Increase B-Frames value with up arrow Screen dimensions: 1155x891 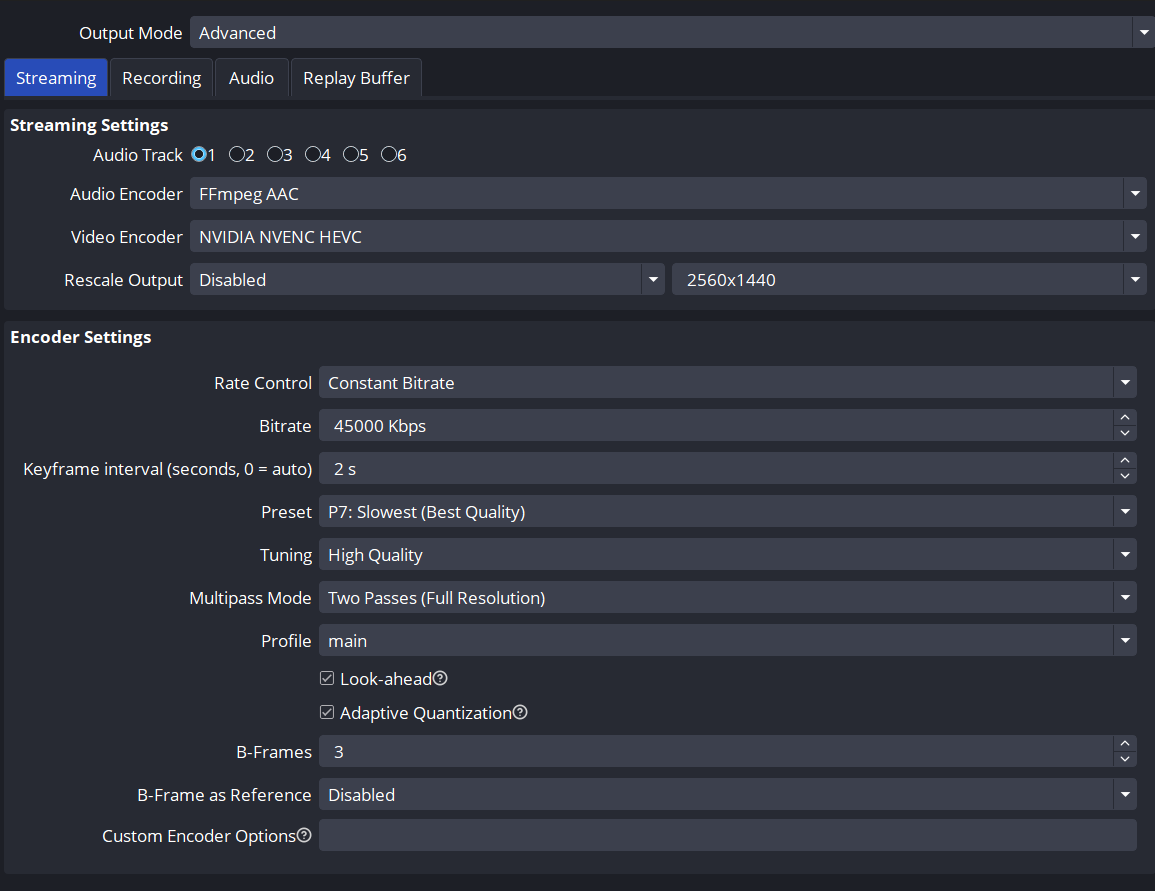[1125, 744]
